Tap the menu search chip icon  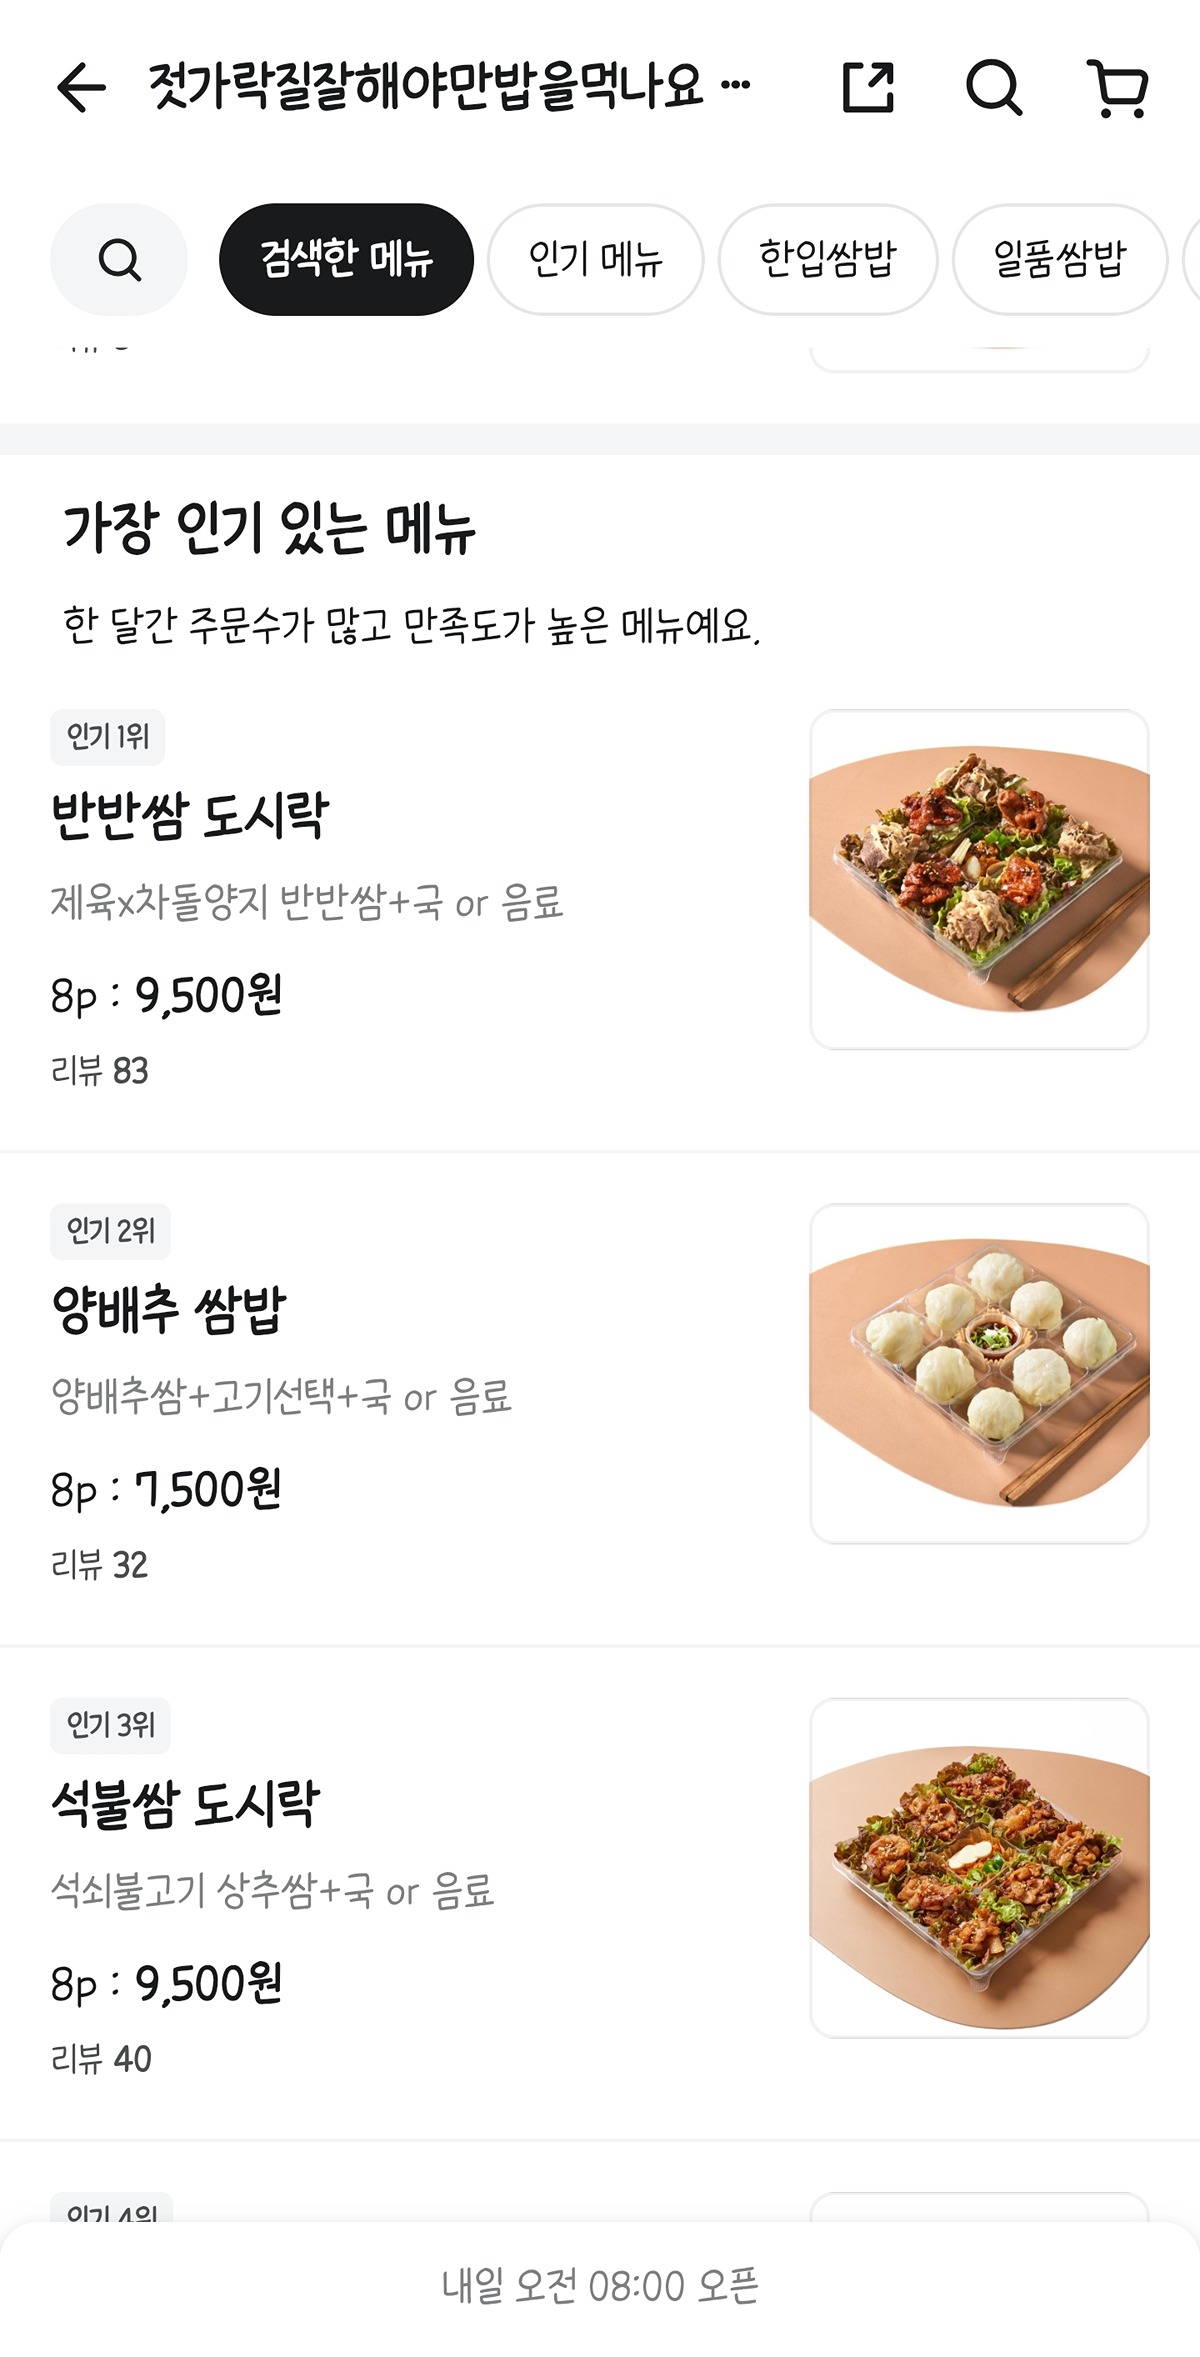[119, 260]
